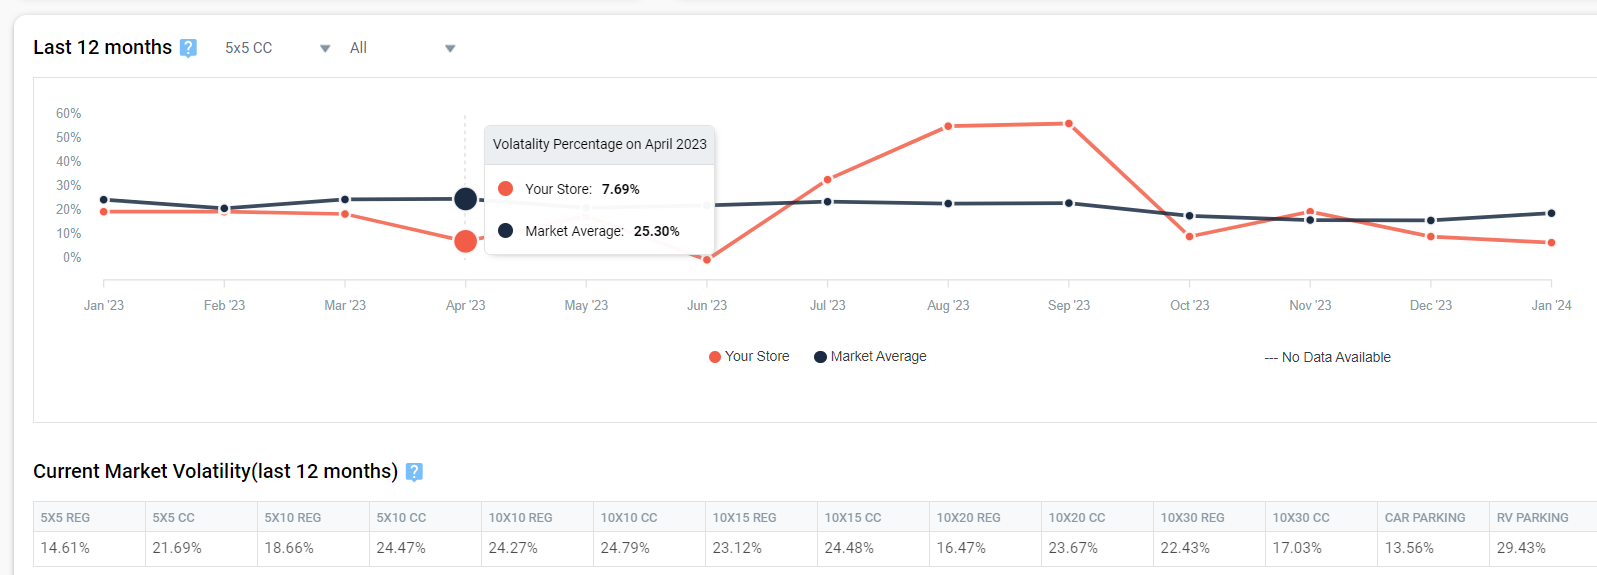1597x575 pixels.
Task: Click the CAR PARKING column header
Action: pyautogui.click(x=1424, y=518)
